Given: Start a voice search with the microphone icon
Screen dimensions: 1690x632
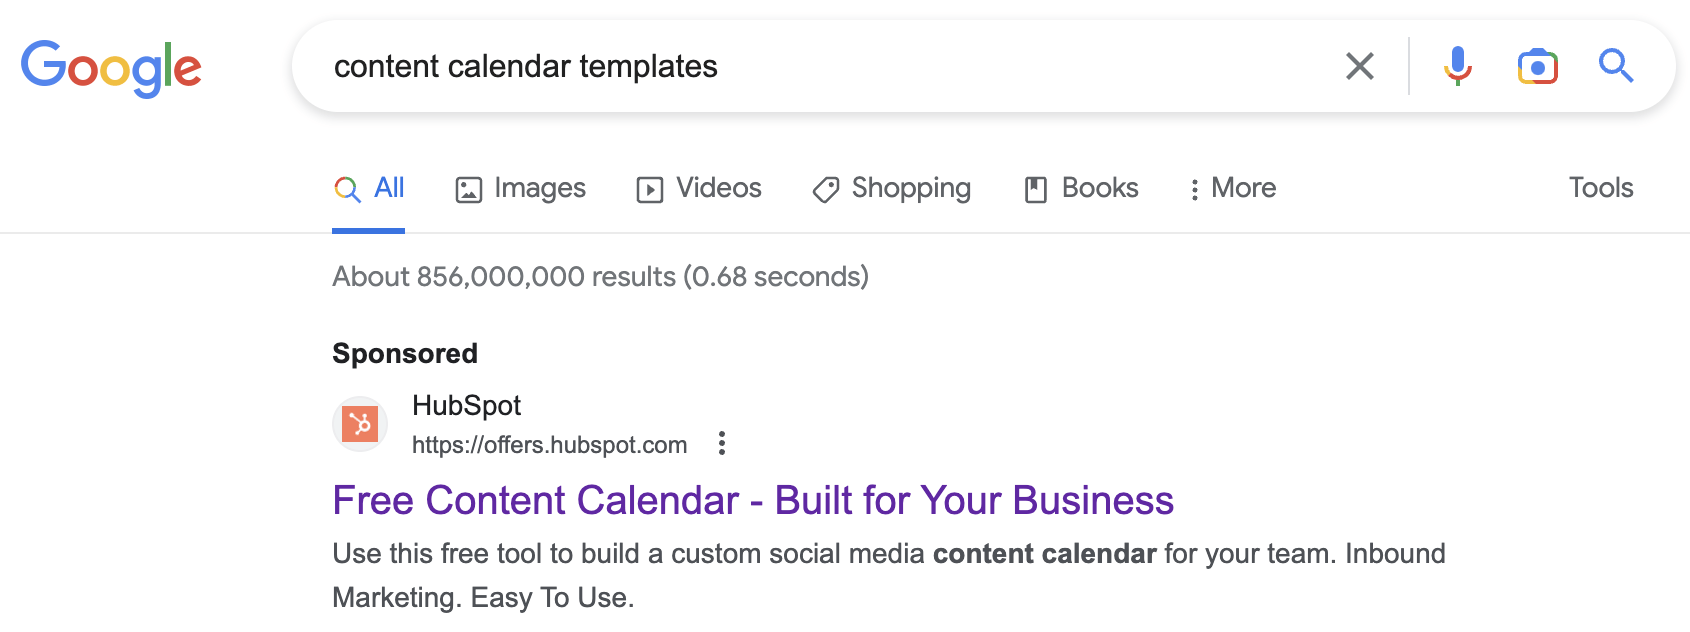Looking at the screenshot, I should [1457, 66].
